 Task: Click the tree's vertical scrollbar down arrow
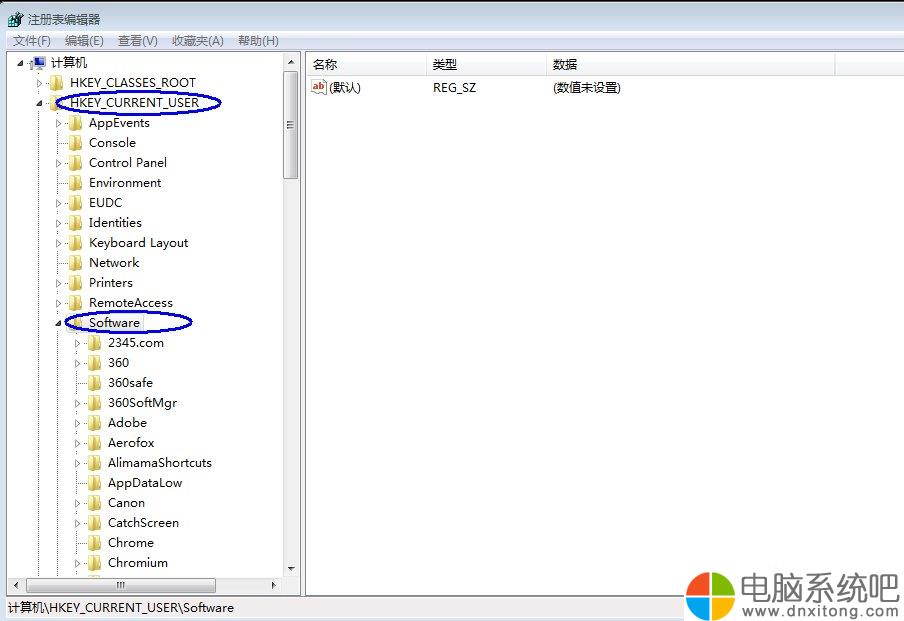click(290, 568)
